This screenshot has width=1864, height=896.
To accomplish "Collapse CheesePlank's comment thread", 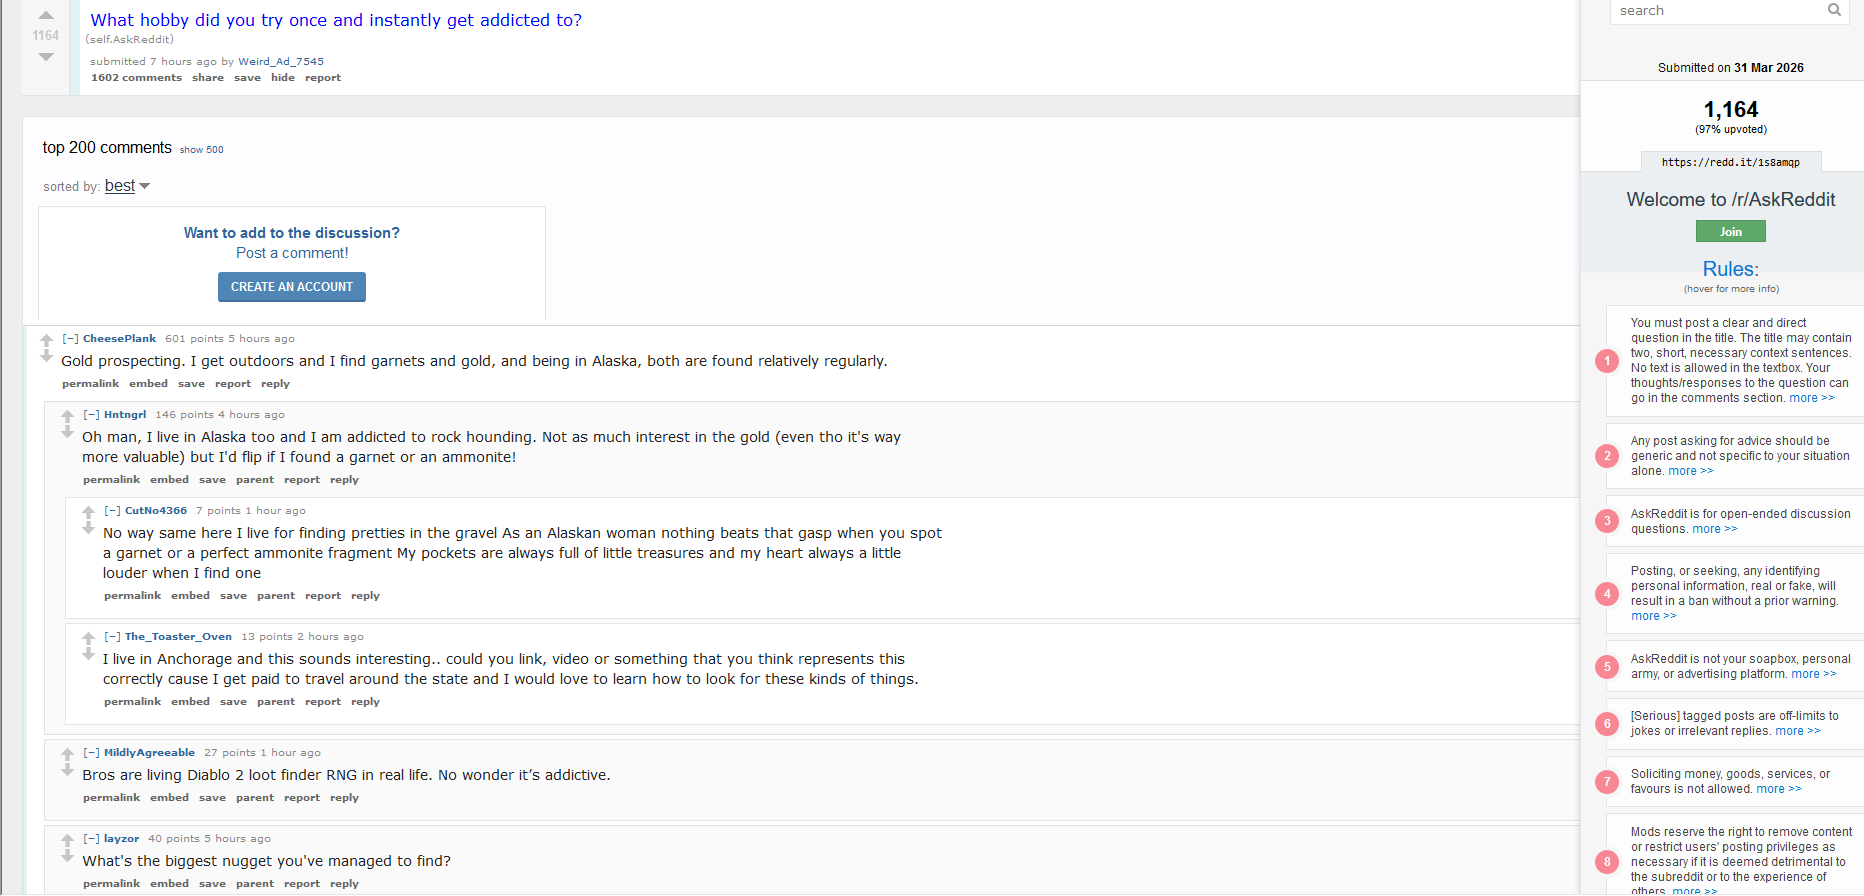I will tap(70, 339).
